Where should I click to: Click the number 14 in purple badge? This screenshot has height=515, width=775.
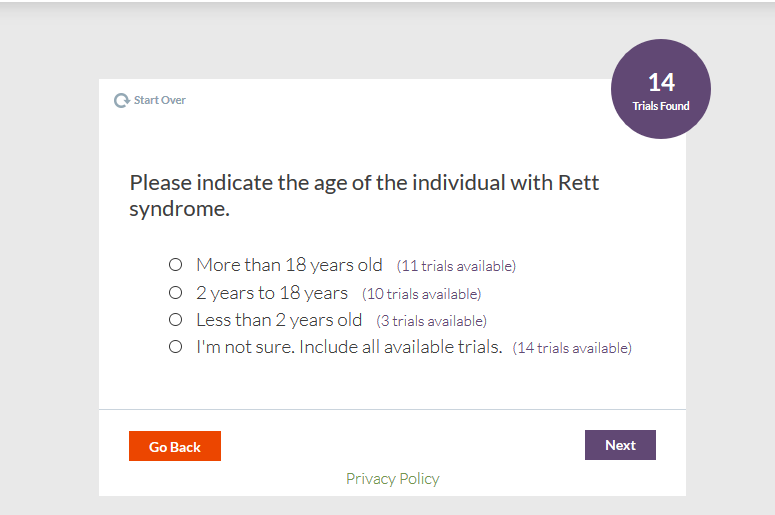click(x=661, y=82)
